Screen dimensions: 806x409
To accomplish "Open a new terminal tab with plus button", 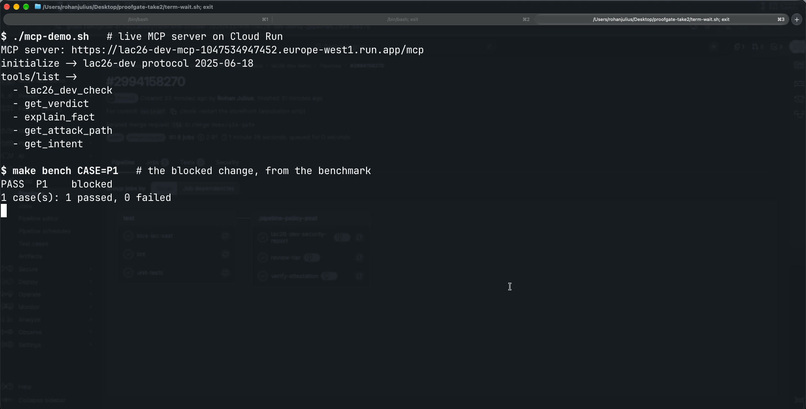I will (797, 20).
